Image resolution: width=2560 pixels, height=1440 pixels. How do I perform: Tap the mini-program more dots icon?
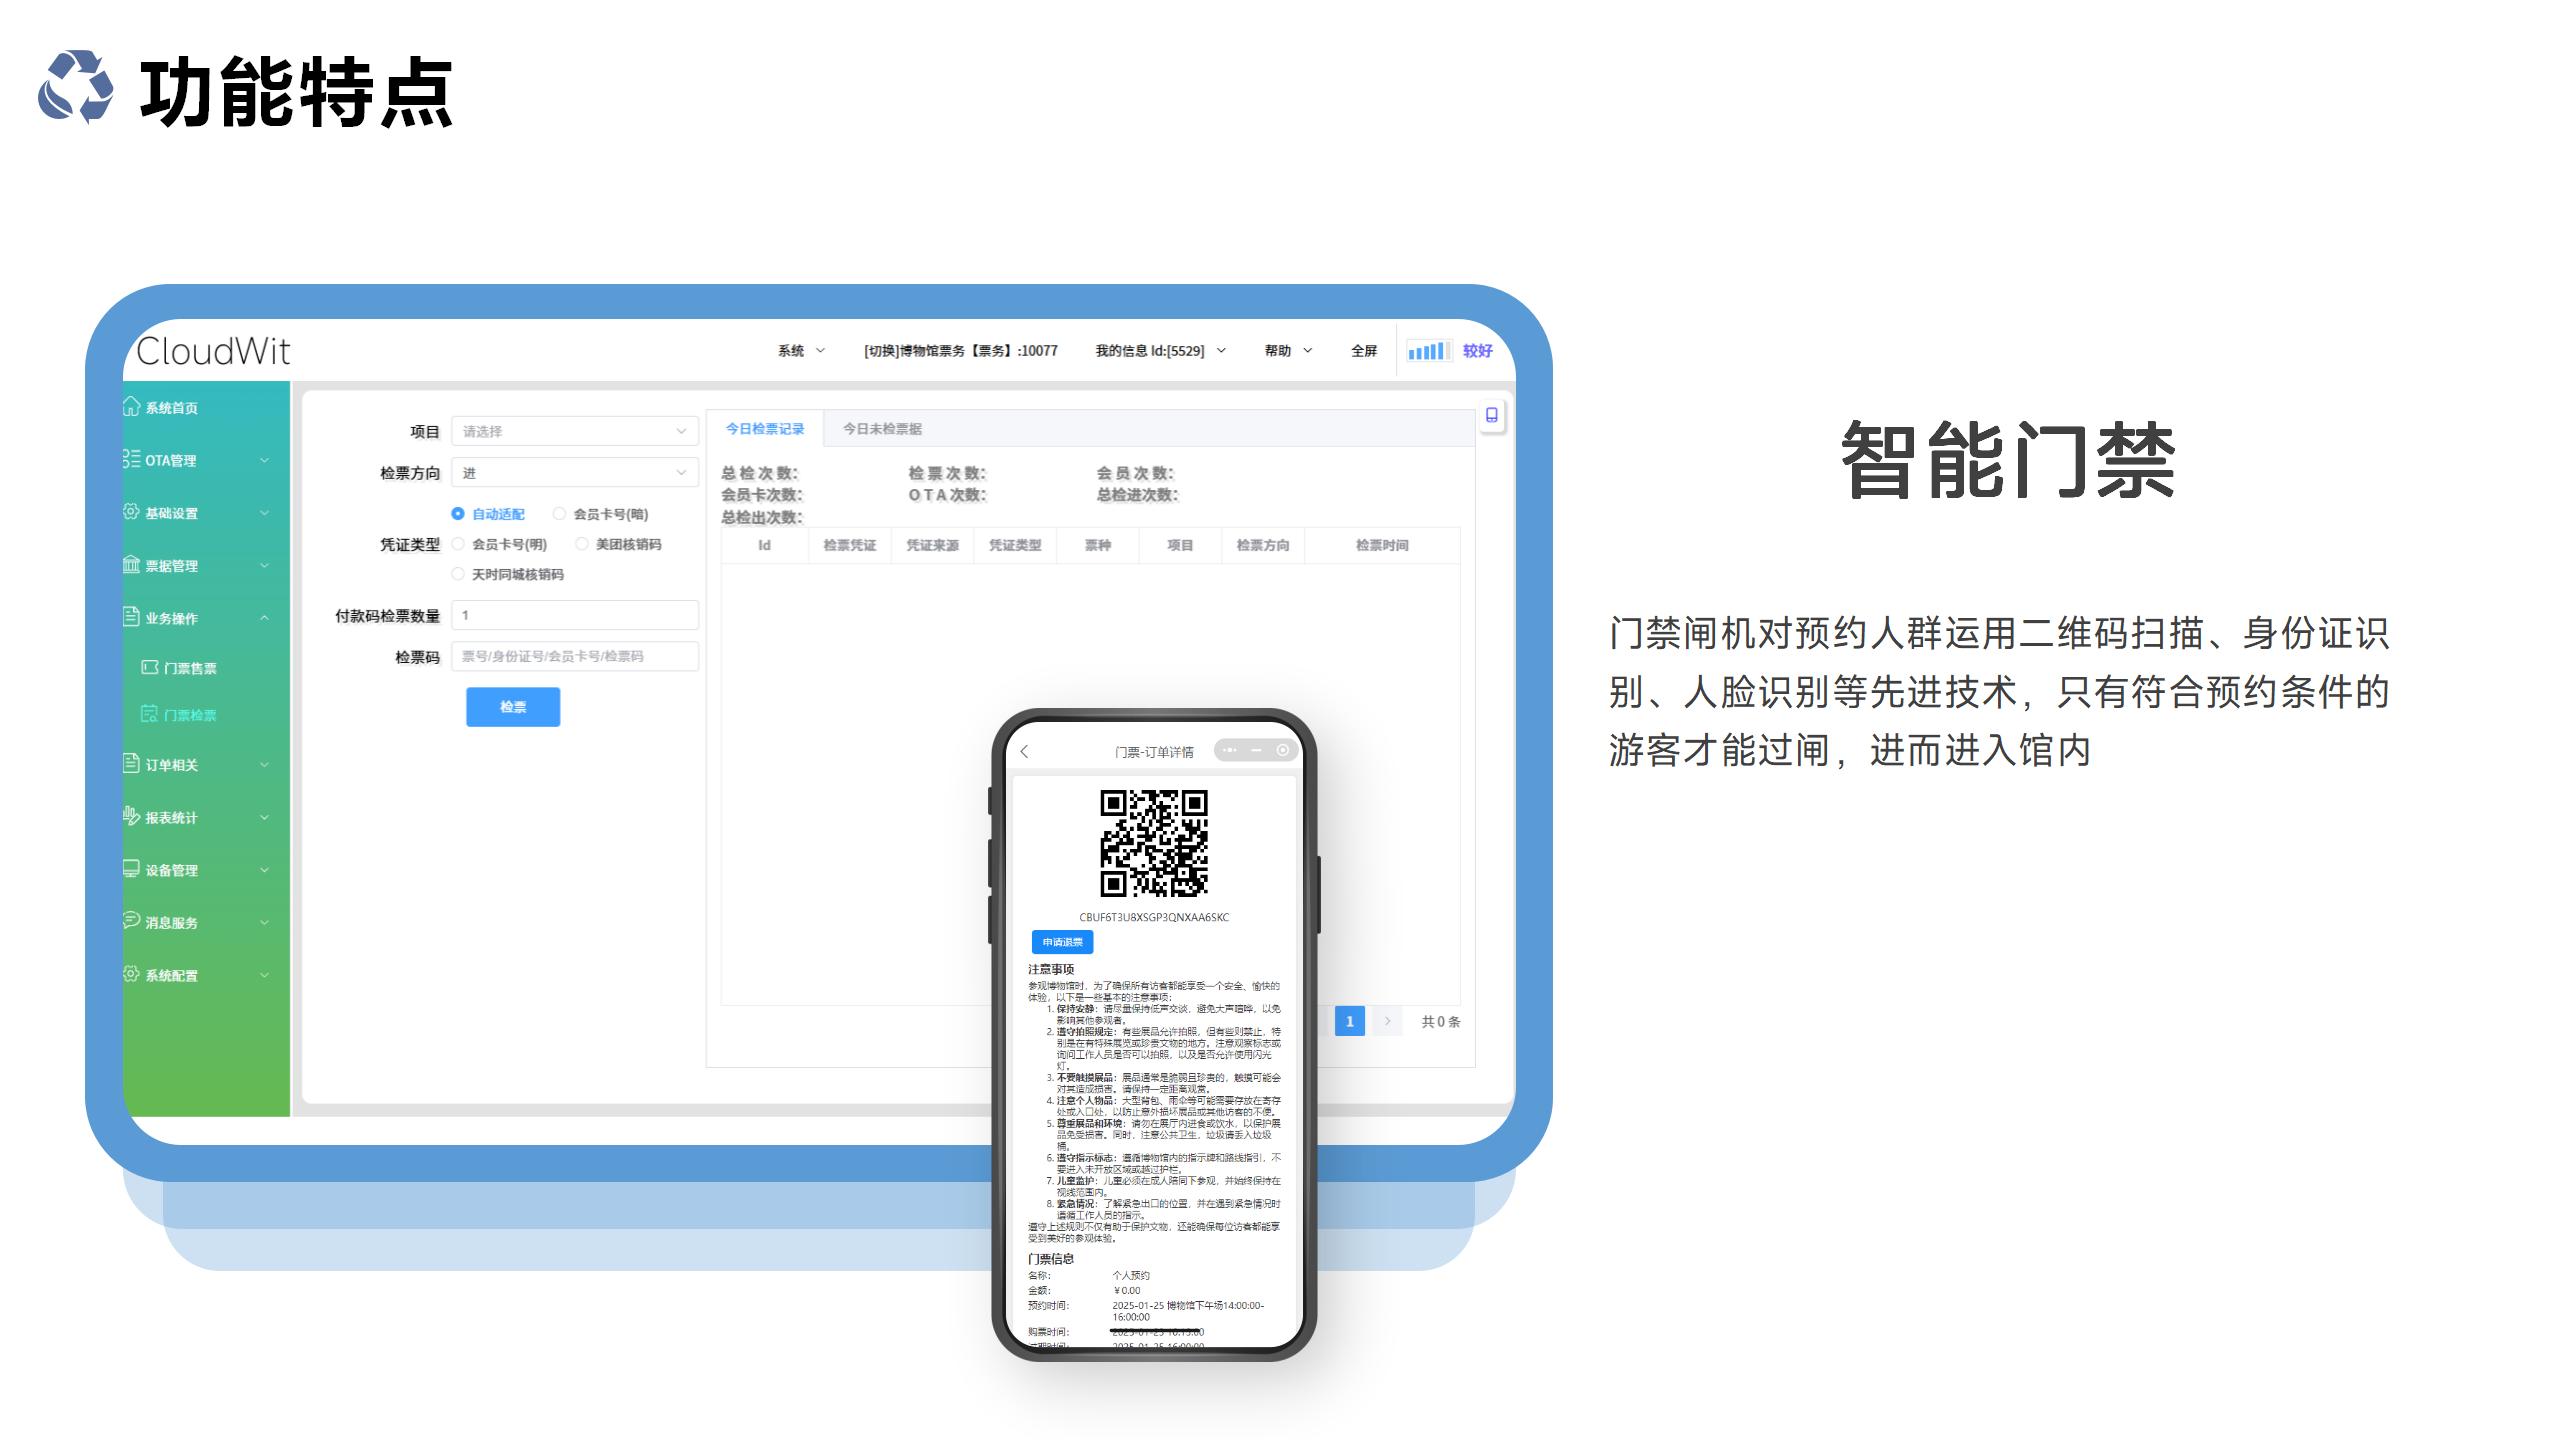click(x=1229, y=750)
